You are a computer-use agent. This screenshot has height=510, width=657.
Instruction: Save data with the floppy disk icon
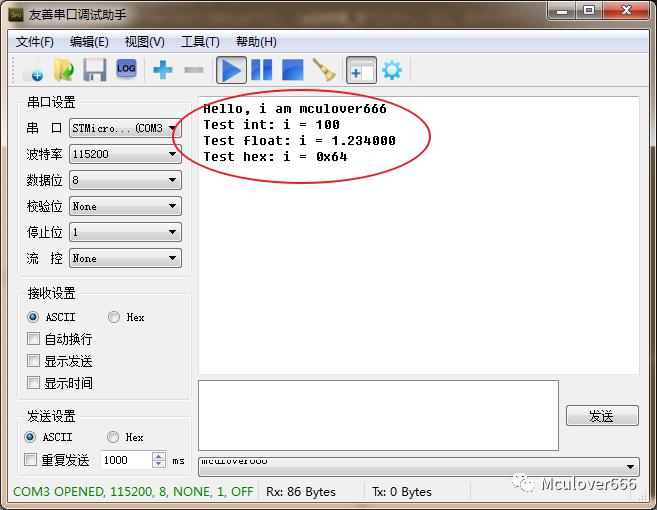tap(95, 70)
